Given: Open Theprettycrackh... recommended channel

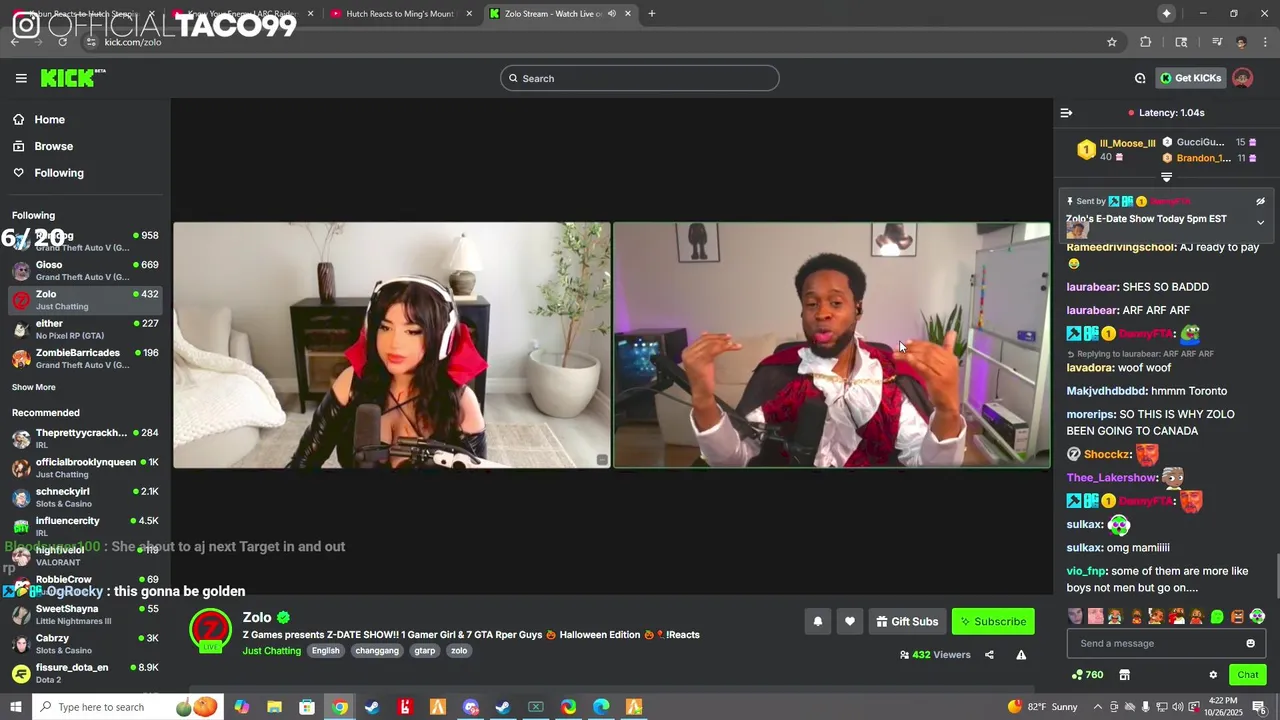Looking at the screenshot, I should [85, 439].
